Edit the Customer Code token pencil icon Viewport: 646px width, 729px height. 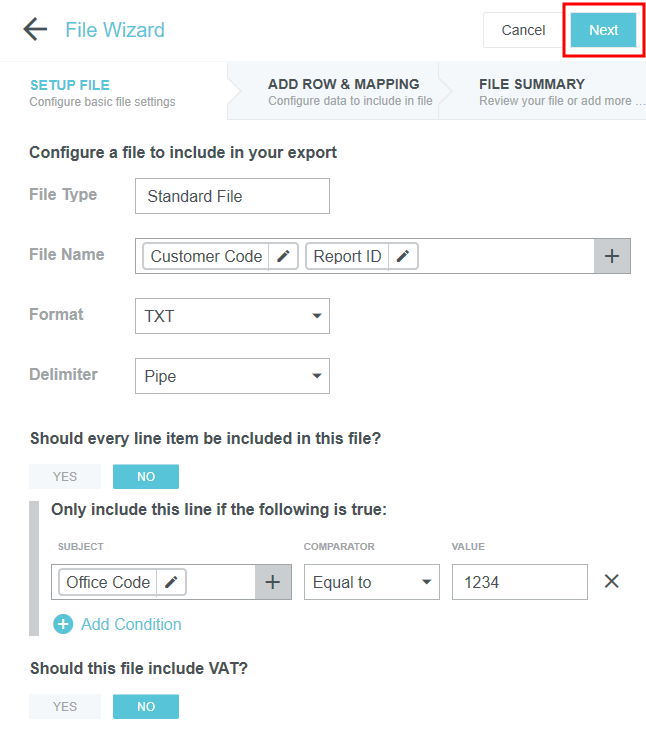coord(284,256)
